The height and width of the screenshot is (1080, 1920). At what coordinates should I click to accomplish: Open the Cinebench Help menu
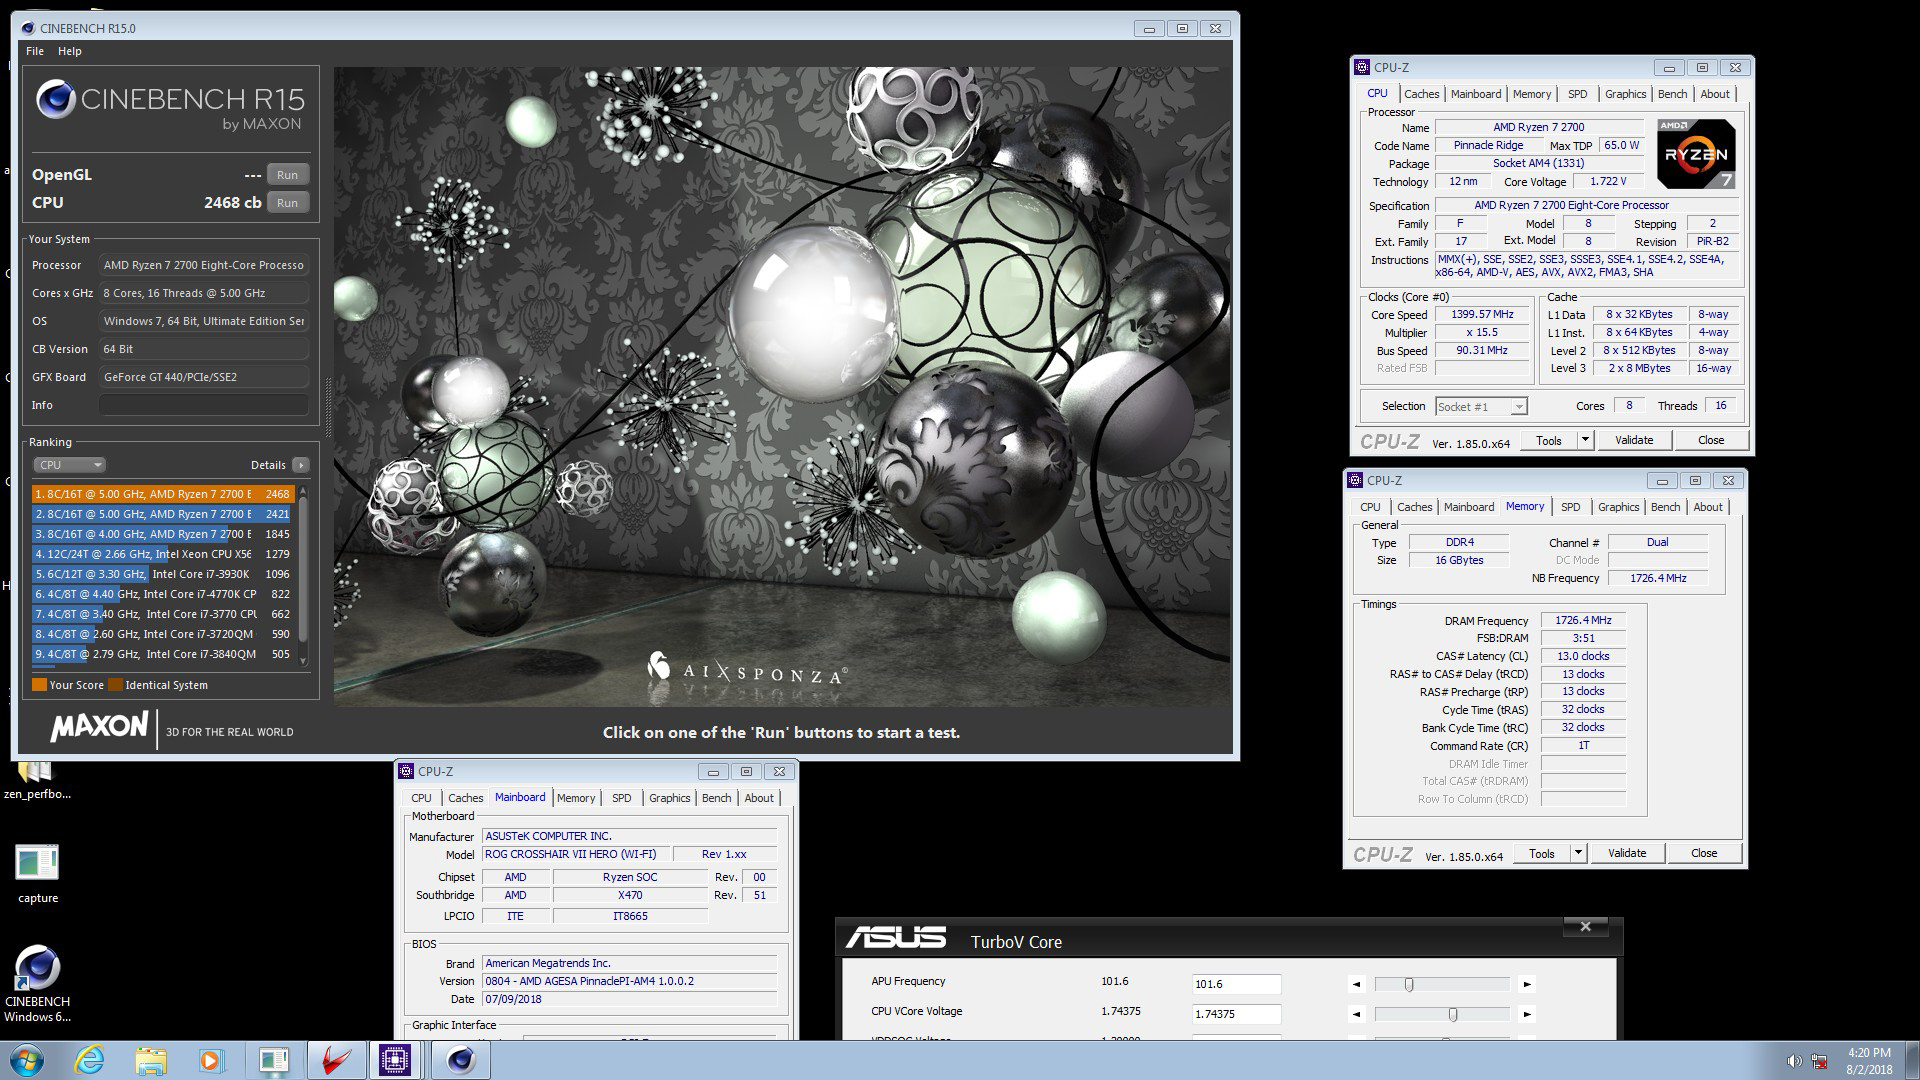[70, 51]
